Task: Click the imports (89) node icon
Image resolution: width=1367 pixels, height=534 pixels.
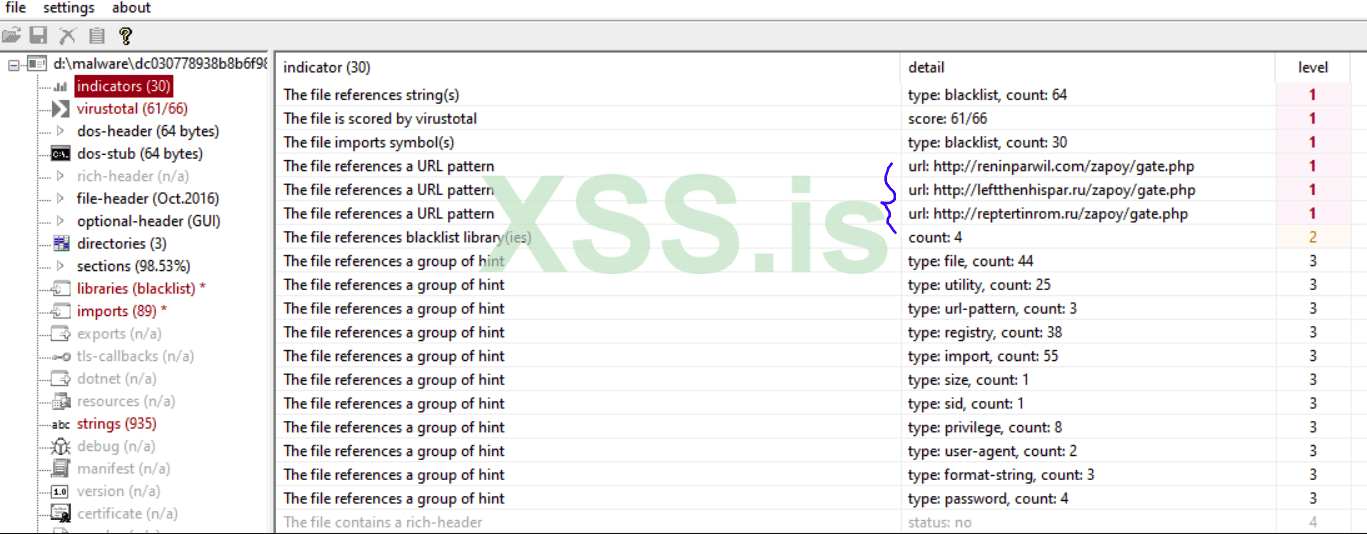Action: click(x=60, y=311)
